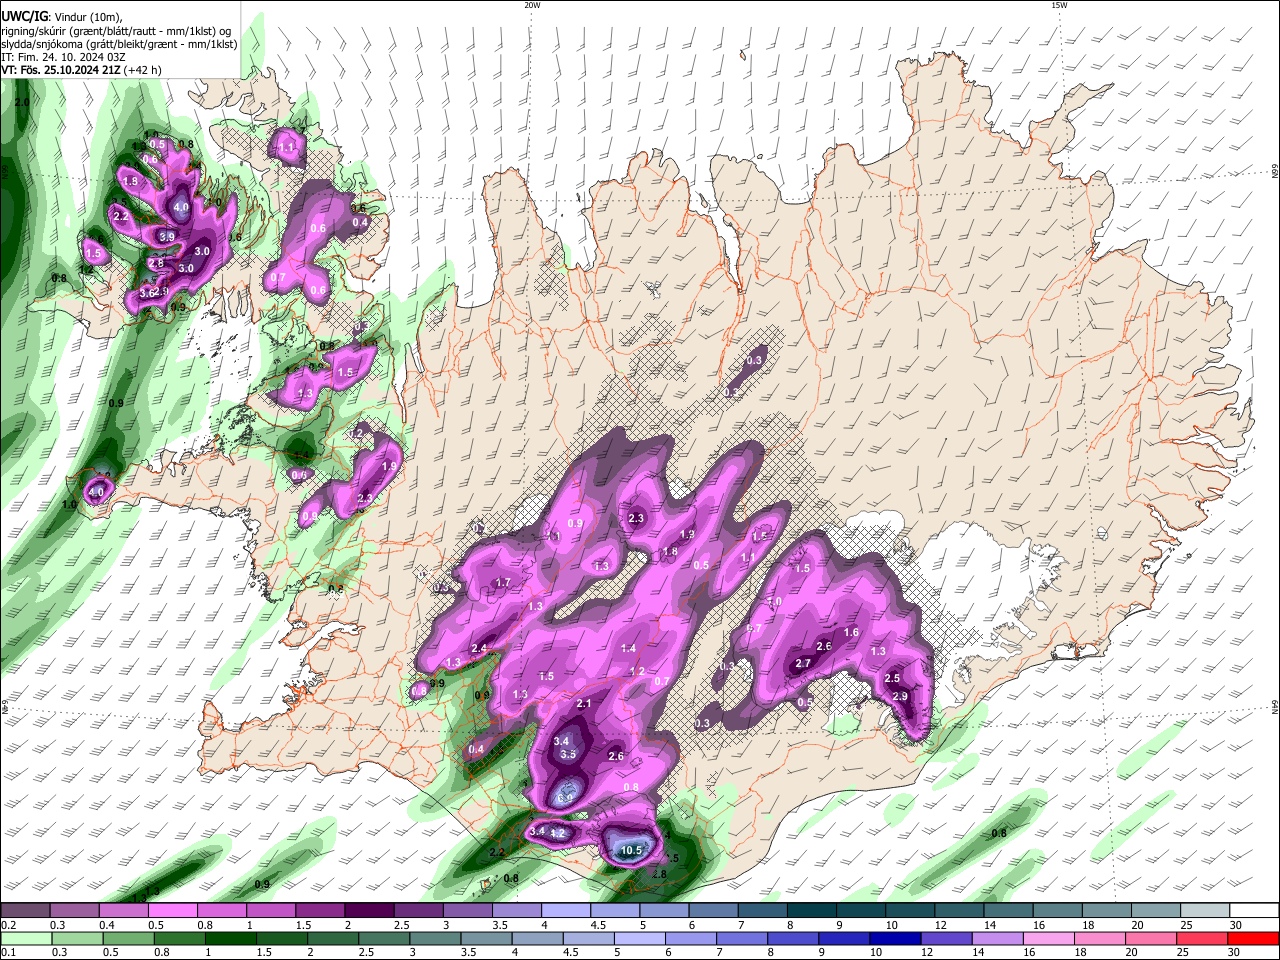Viewport: 1280px width, 960px height.
Task: Click the 1.7 snowfall value label
Action: click(x=503, y=582)
